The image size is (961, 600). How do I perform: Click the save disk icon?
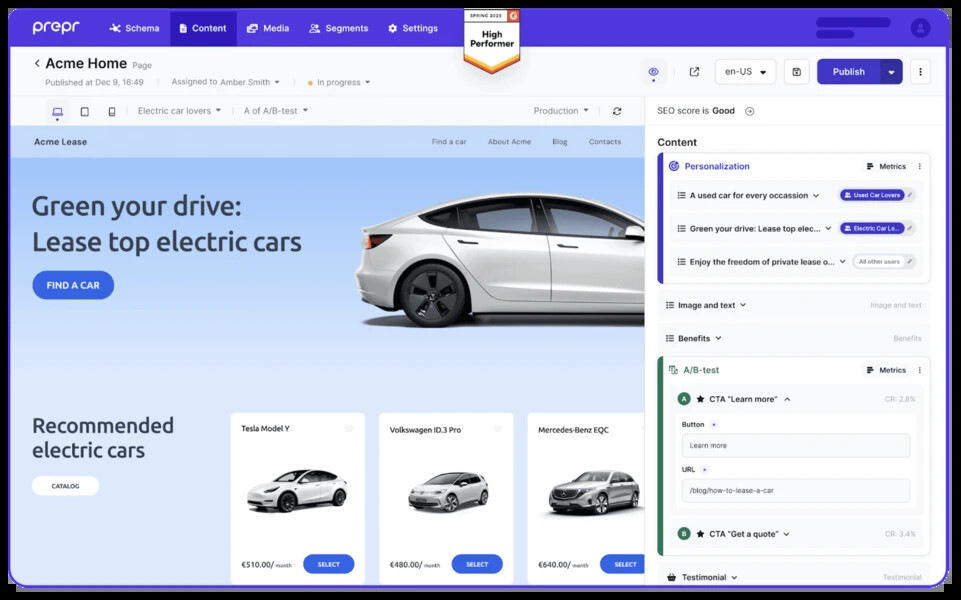coord(796,72)
